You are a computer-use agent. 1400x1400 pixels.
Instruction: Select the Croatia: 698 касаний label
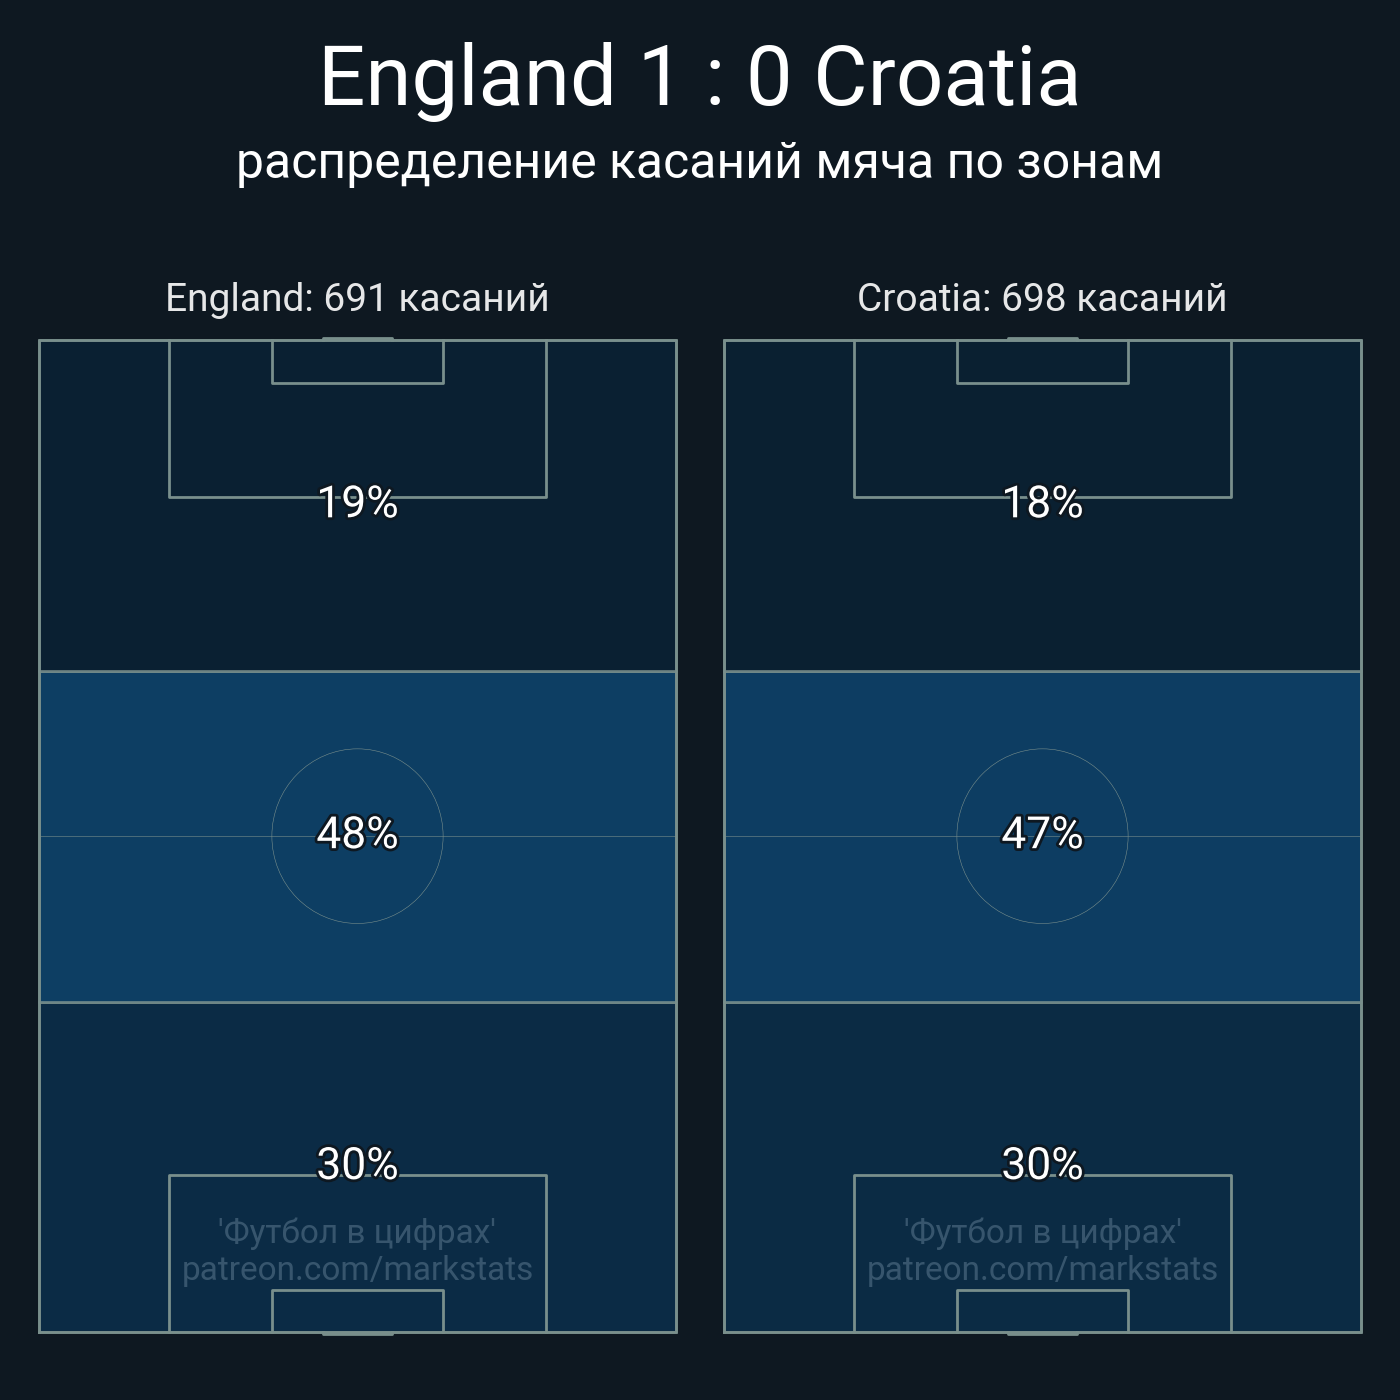[x=1042, y=298]
